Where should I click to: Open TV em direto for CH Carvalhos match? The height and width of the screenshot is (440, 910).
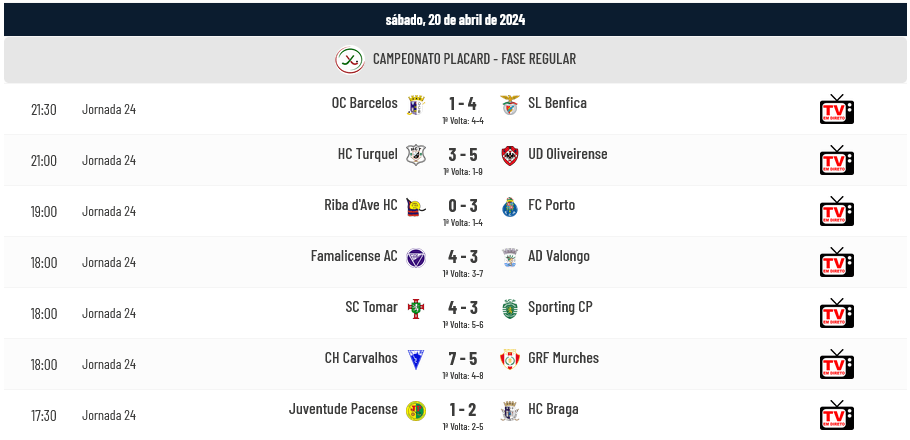[836, 365]
